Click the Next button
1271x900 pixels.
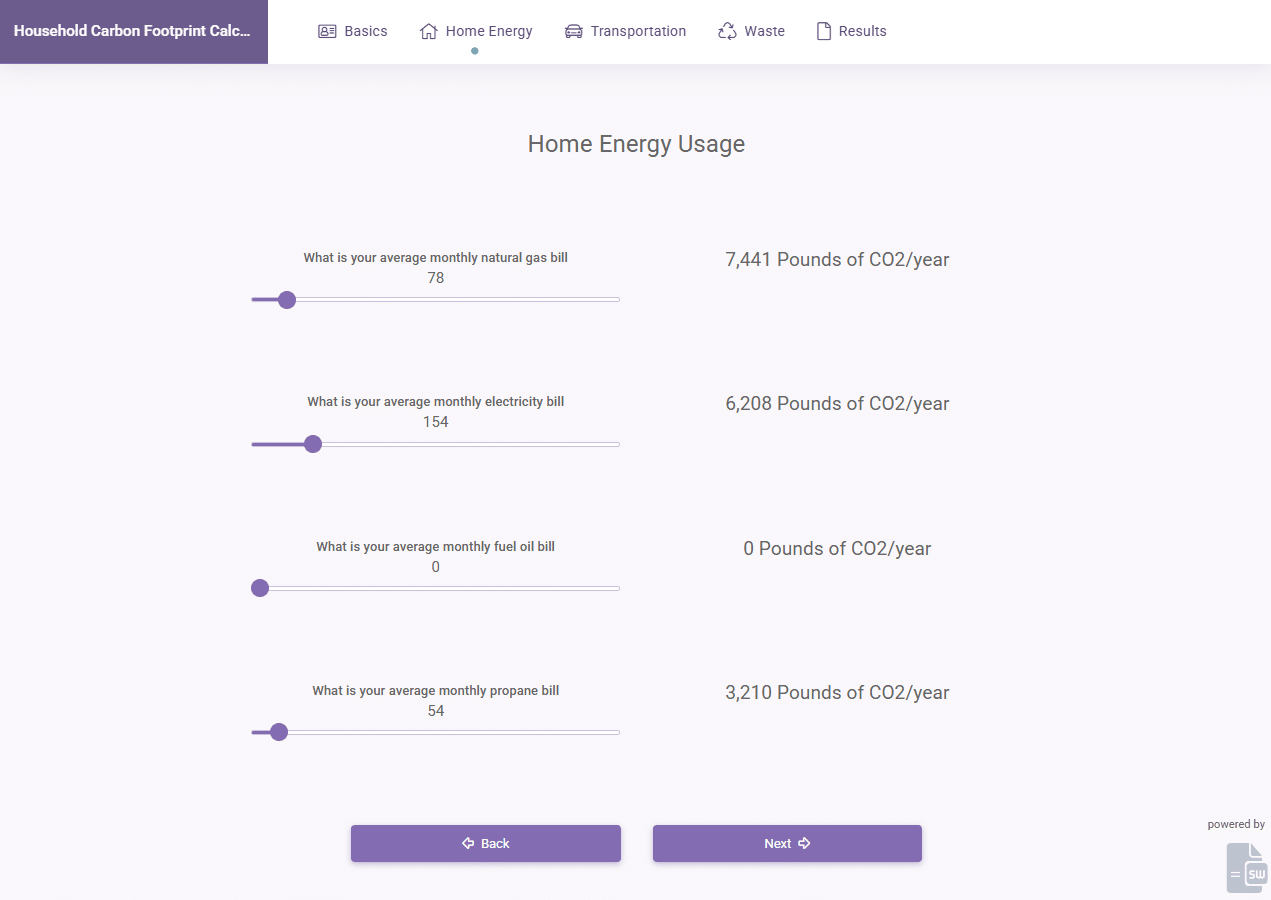click(787, 843)
